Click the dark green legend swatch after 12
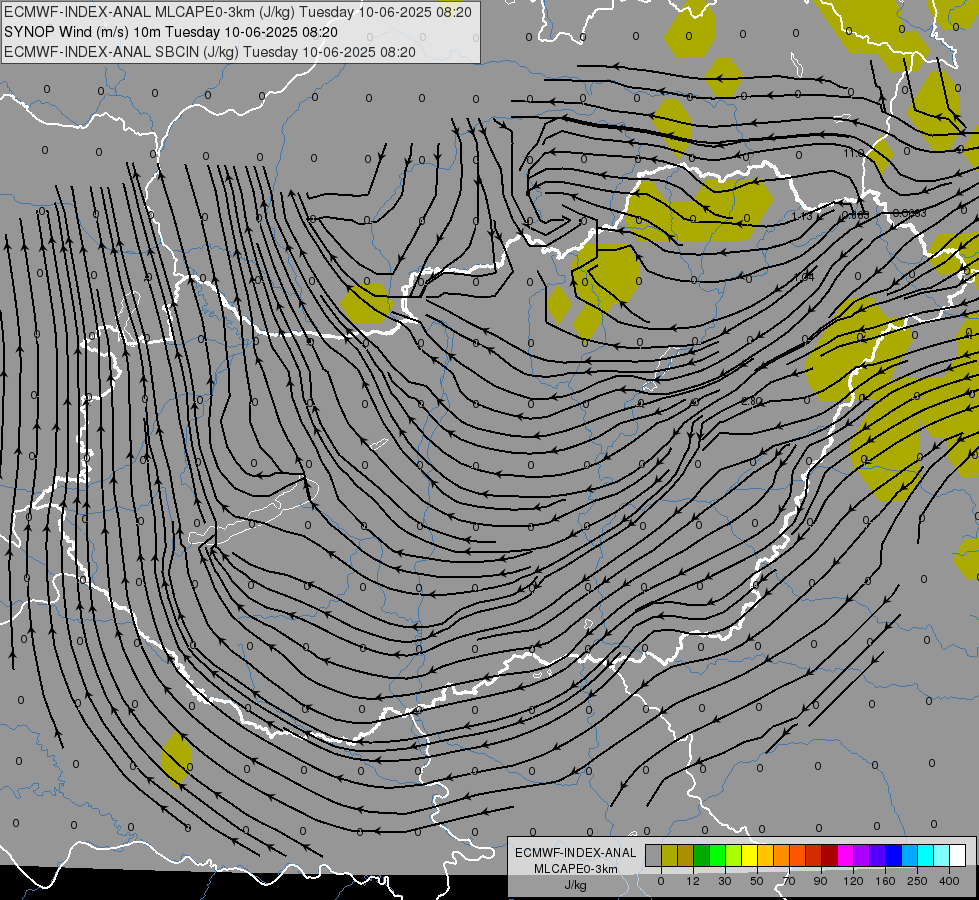This screenshot has width=979, height=900. [x=702, y=855]
